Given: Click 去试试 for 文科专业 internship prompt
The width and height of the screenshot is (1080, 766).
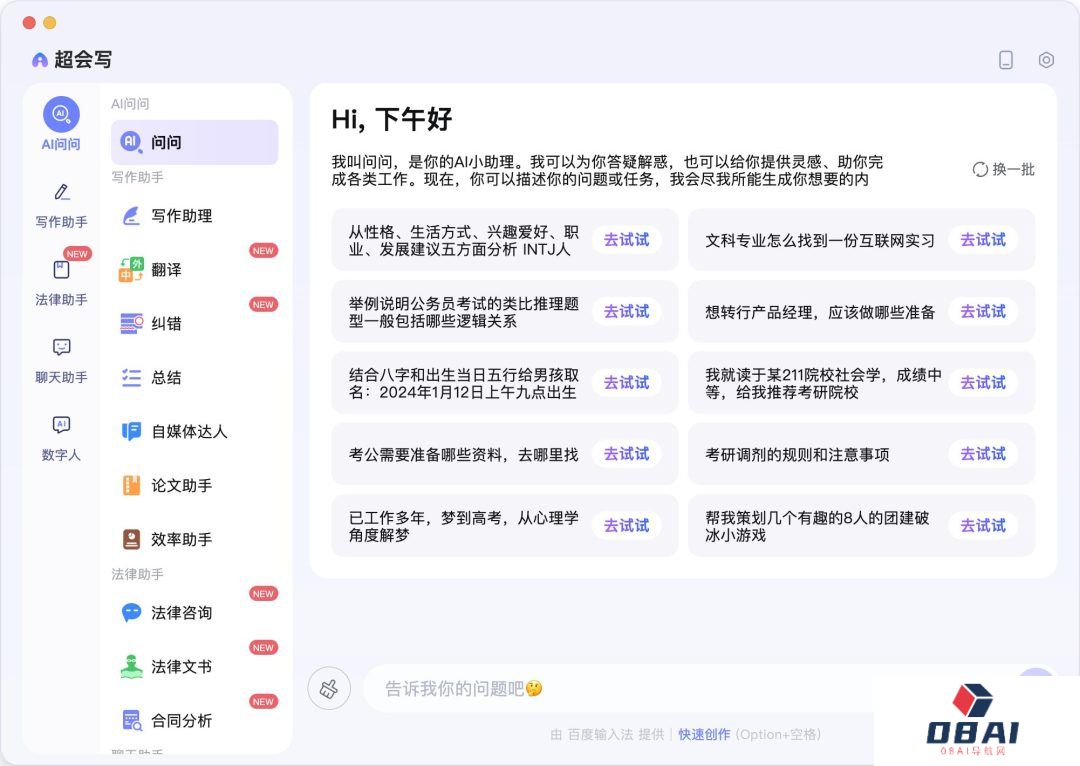Looking at the screenshot, I should pyautogui.click(x=983, y=240).
